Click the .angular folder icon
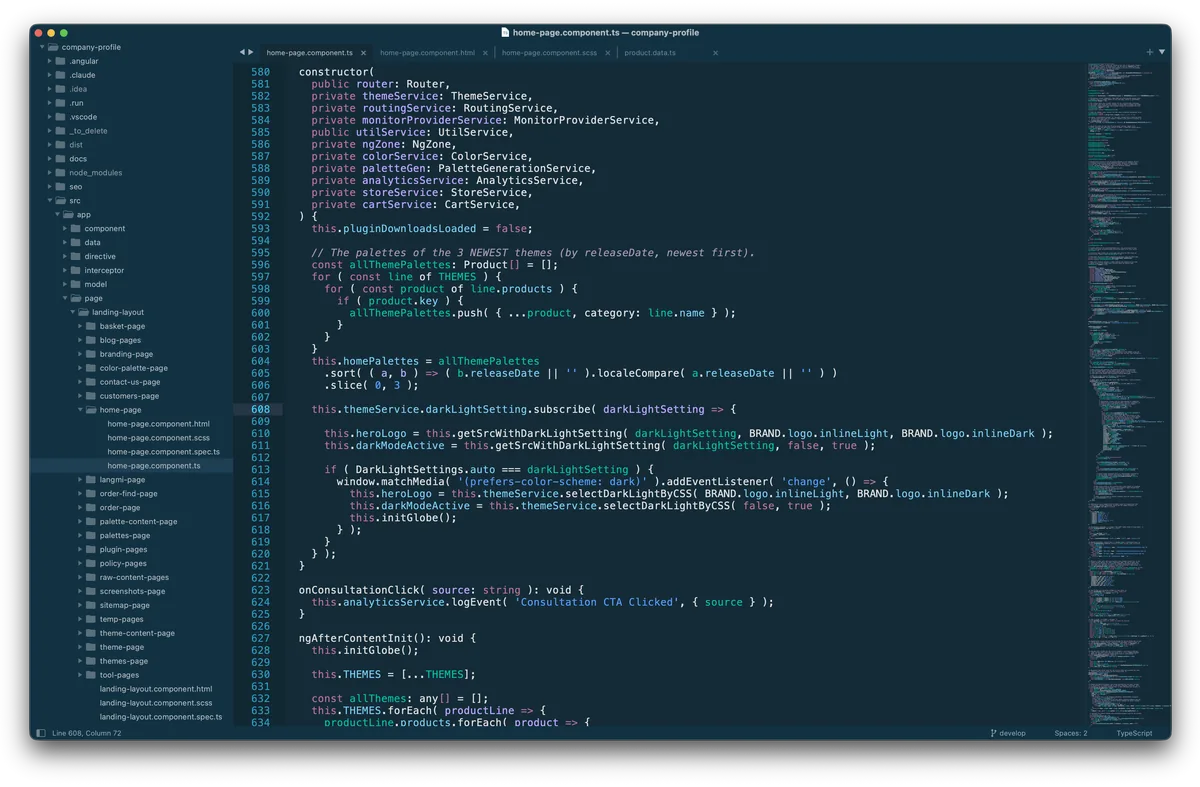 pyautogui.click(x=61, y=61)
